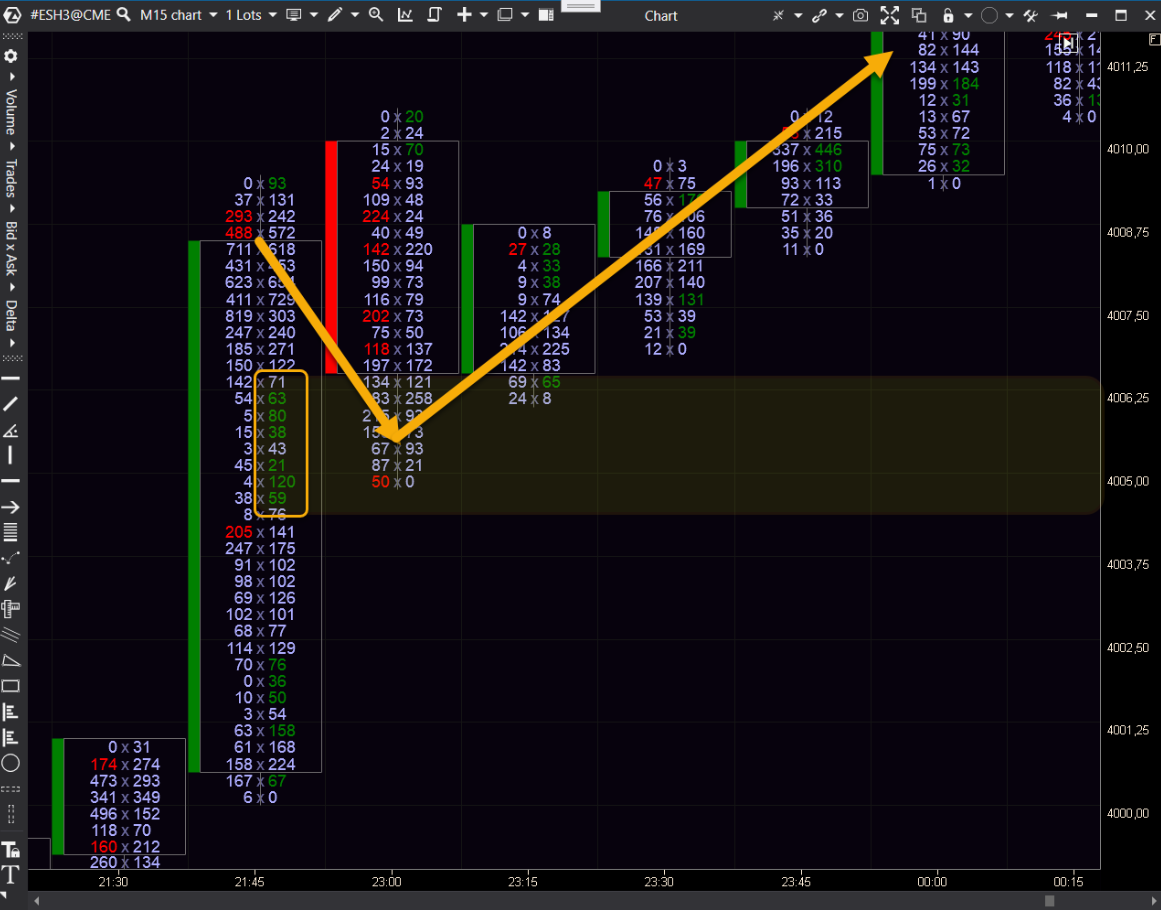The image size is (1161, 910).
Task: Select the Bid x Ask mode in sidebar
Action: coord(11,248)
